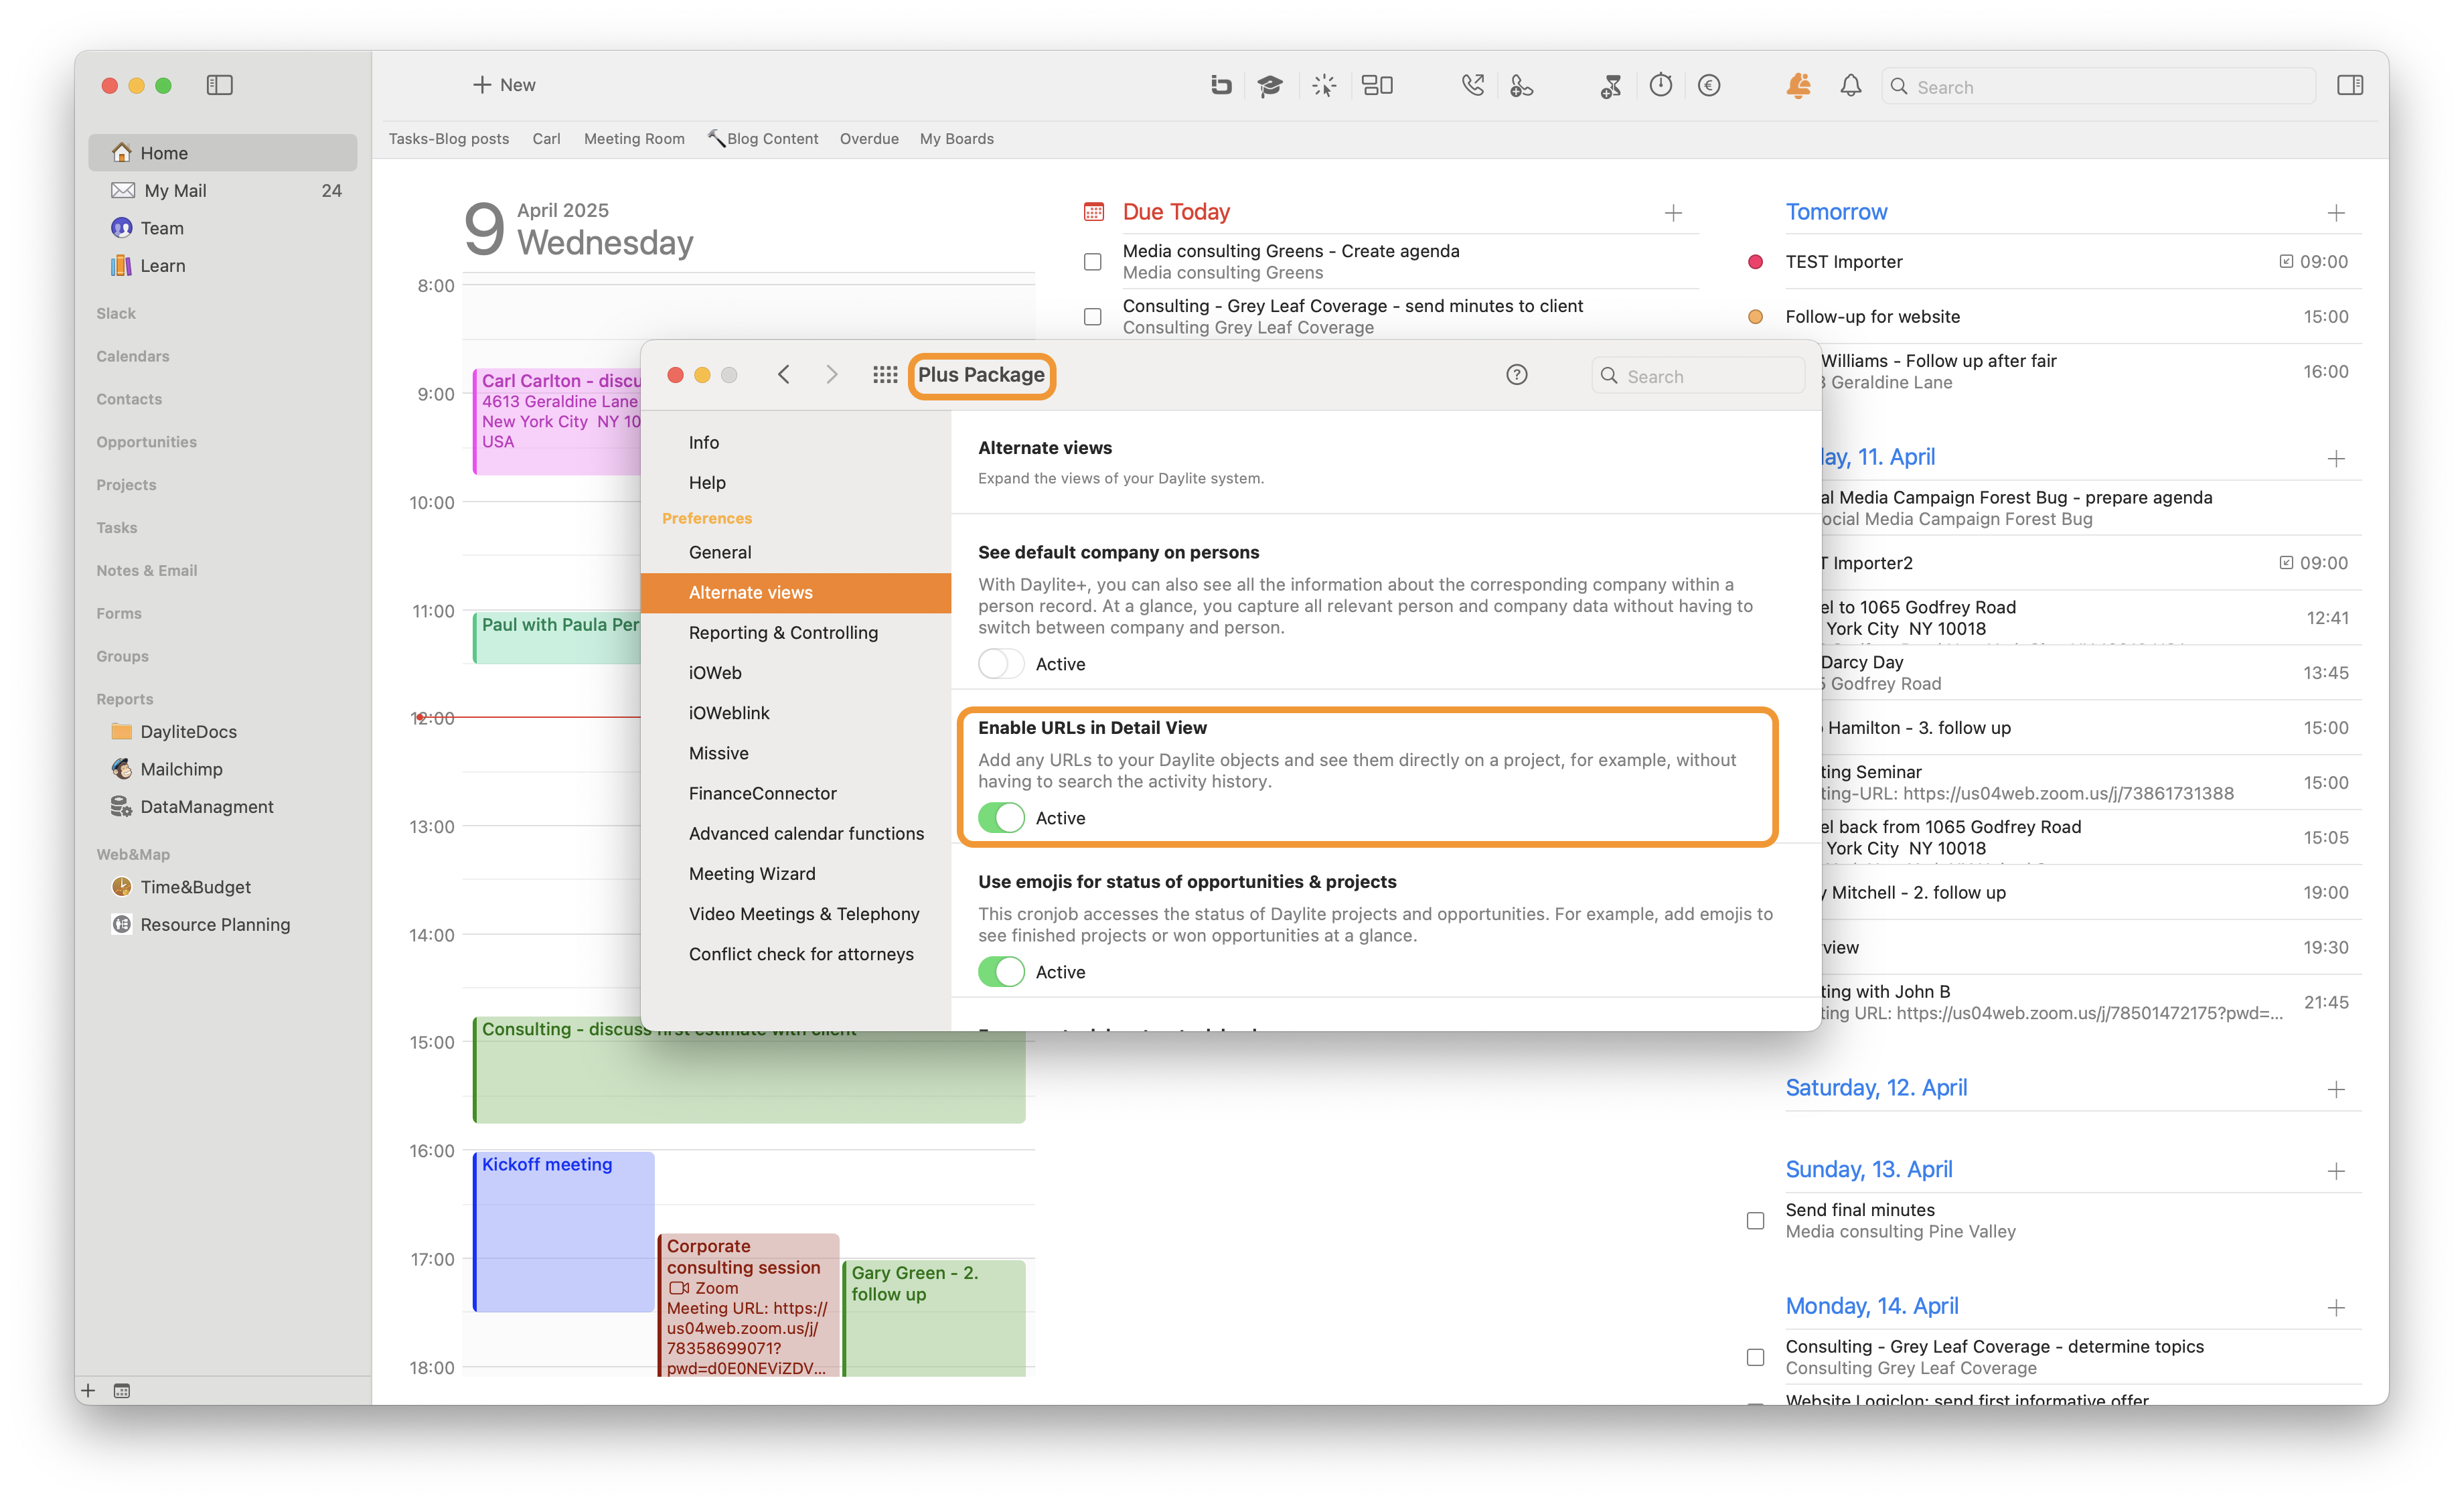The width and height of the screenshot is (2464, 1504).
Task: Toggle emojis for status switch
Action: pos(1001,972)
